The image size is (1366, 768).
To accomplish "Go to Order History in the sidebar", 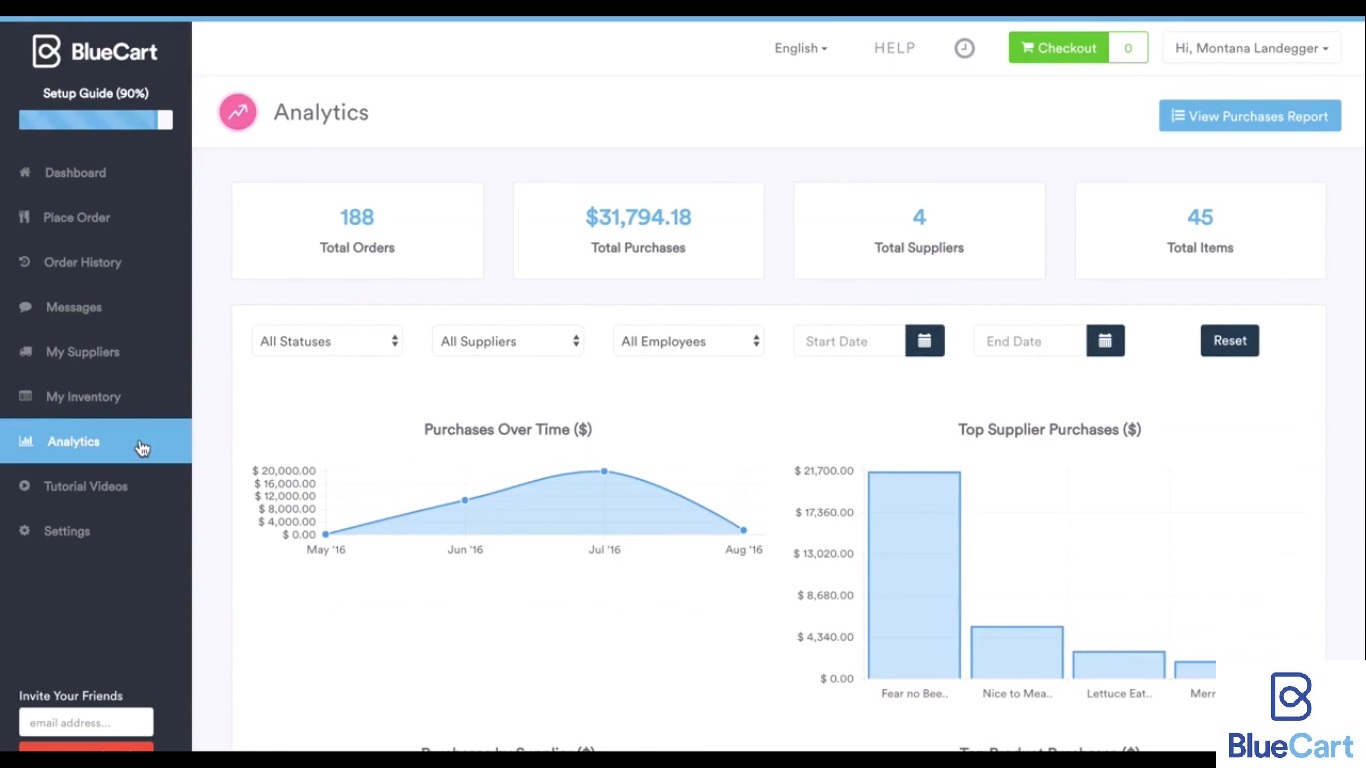I will point(82,262).
